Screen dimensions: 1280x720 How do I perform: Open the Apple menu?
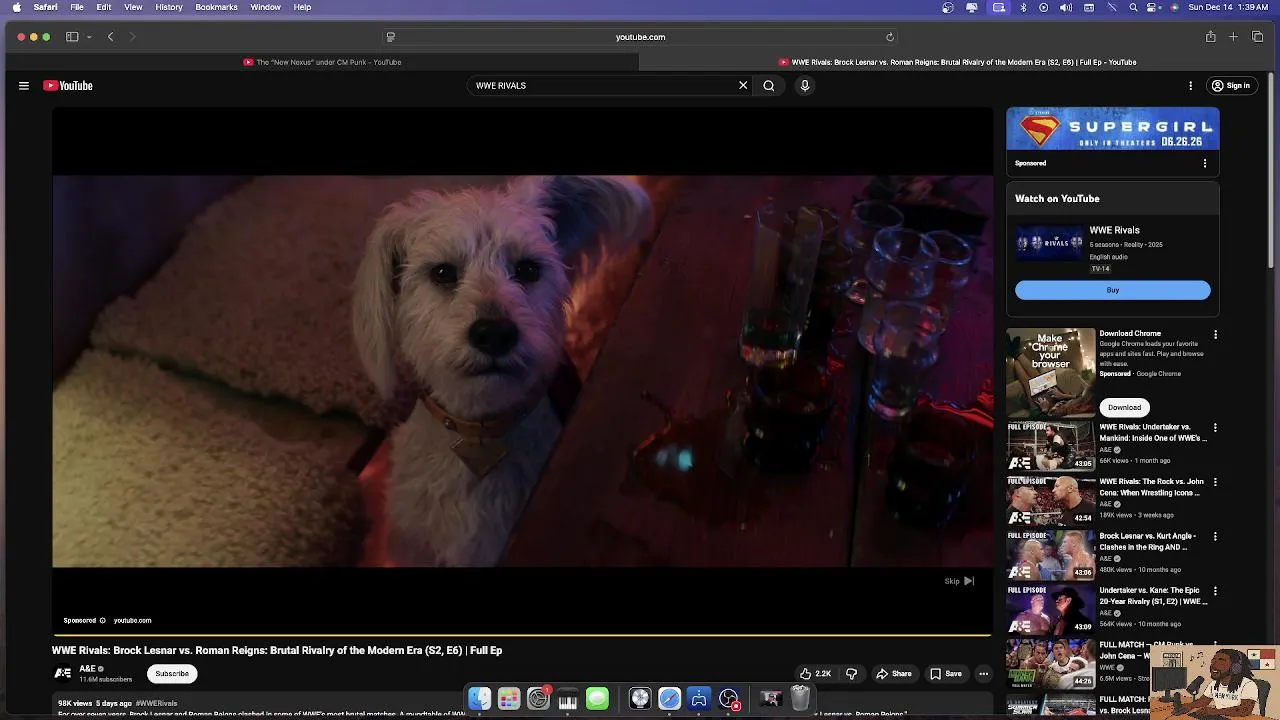tap(16, 7)
